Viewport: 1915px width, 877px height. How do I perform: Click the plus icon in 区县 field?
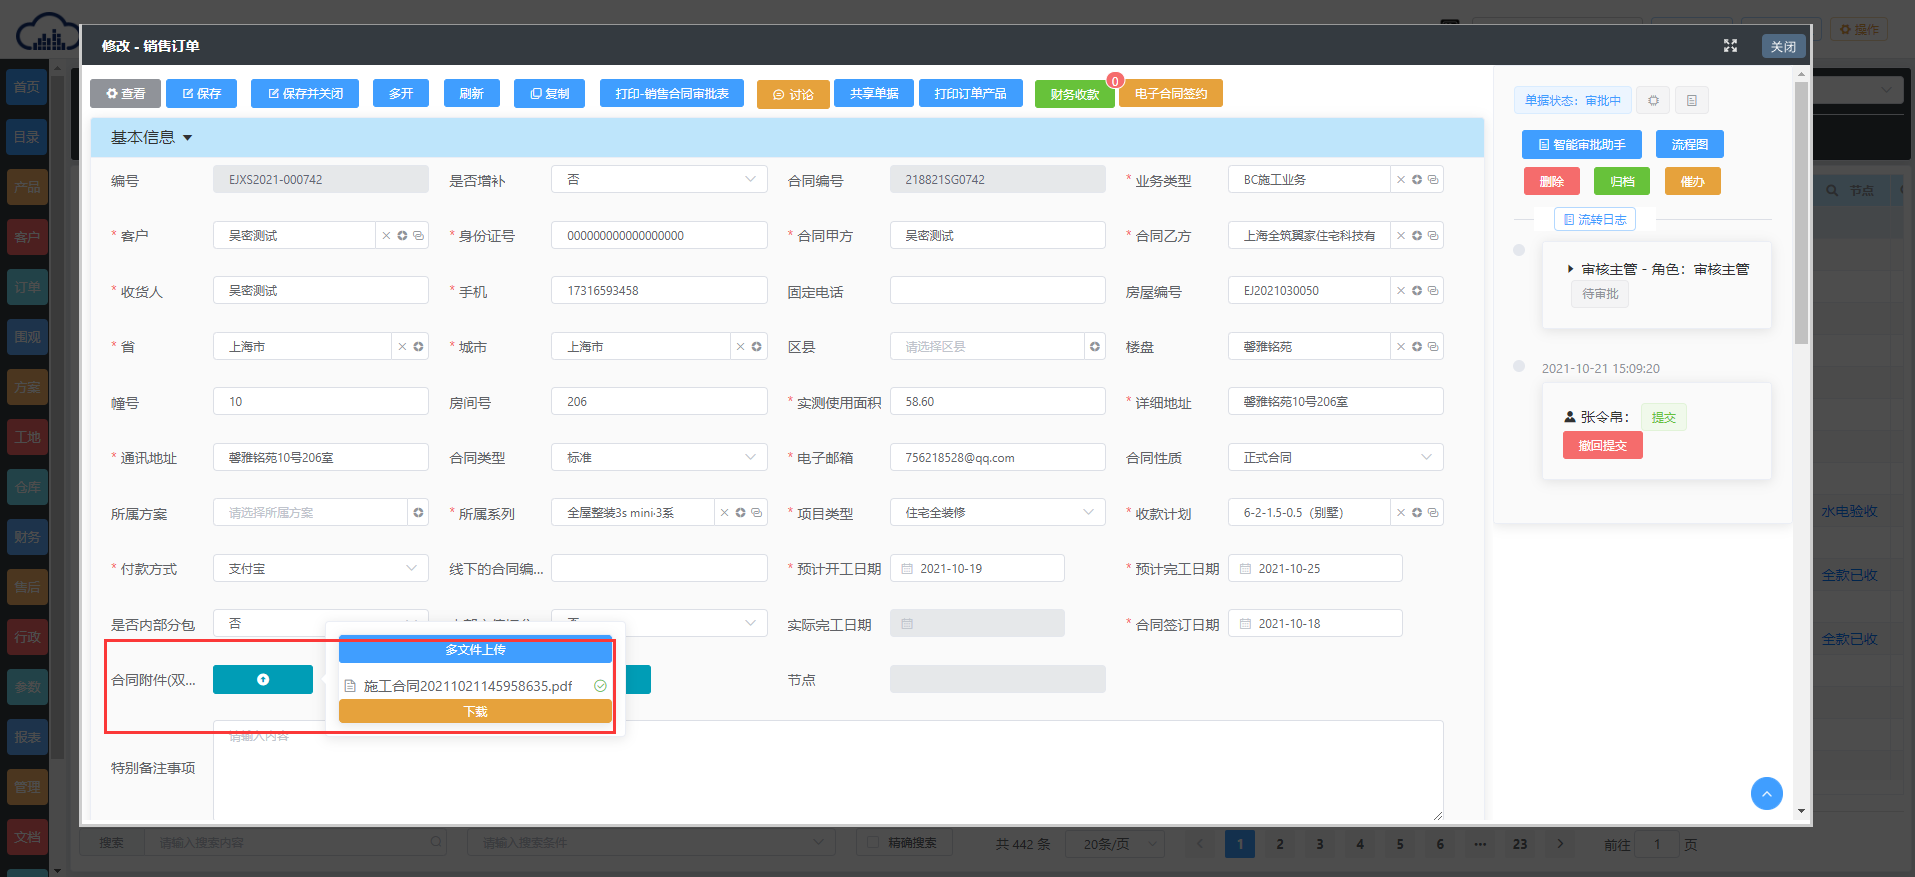click(1095, 347)
